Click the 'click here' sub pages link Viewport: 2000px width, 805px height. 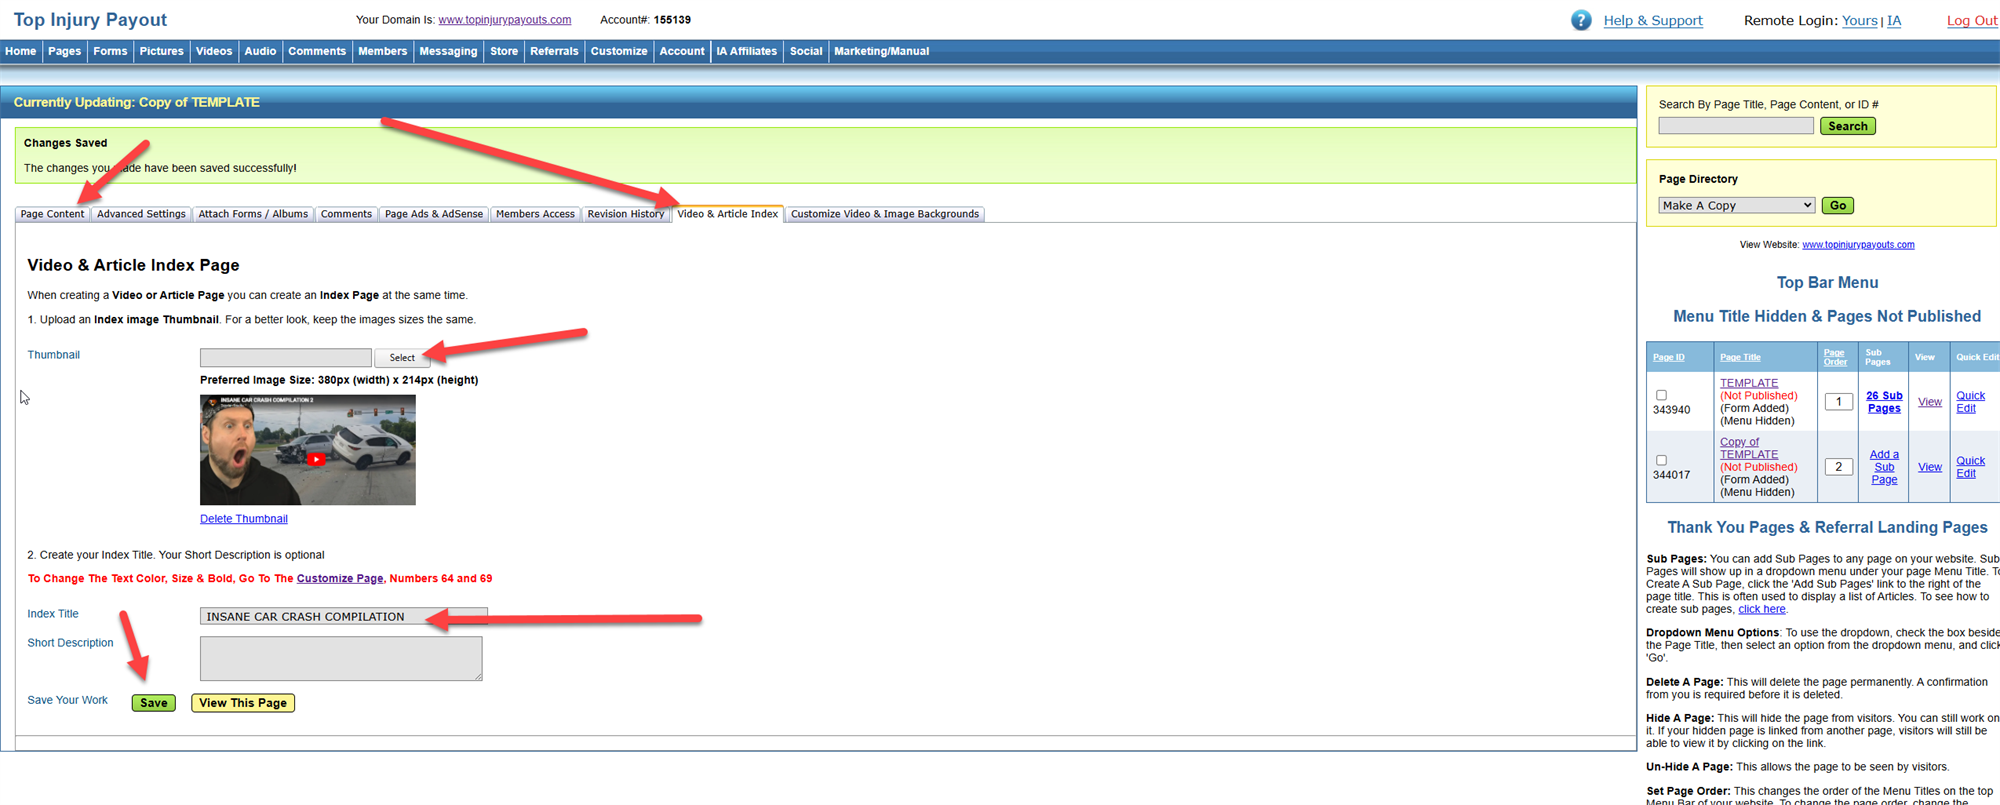click(1761, 609)
